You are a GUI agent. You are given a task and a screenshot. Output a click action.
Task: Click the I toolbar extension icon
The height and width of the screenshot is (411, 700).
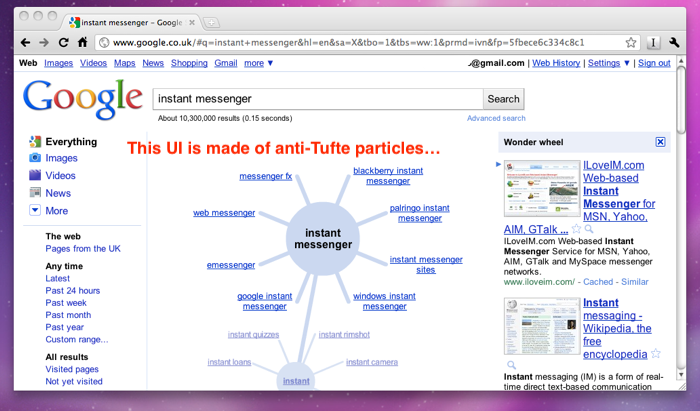coord(653,42)
